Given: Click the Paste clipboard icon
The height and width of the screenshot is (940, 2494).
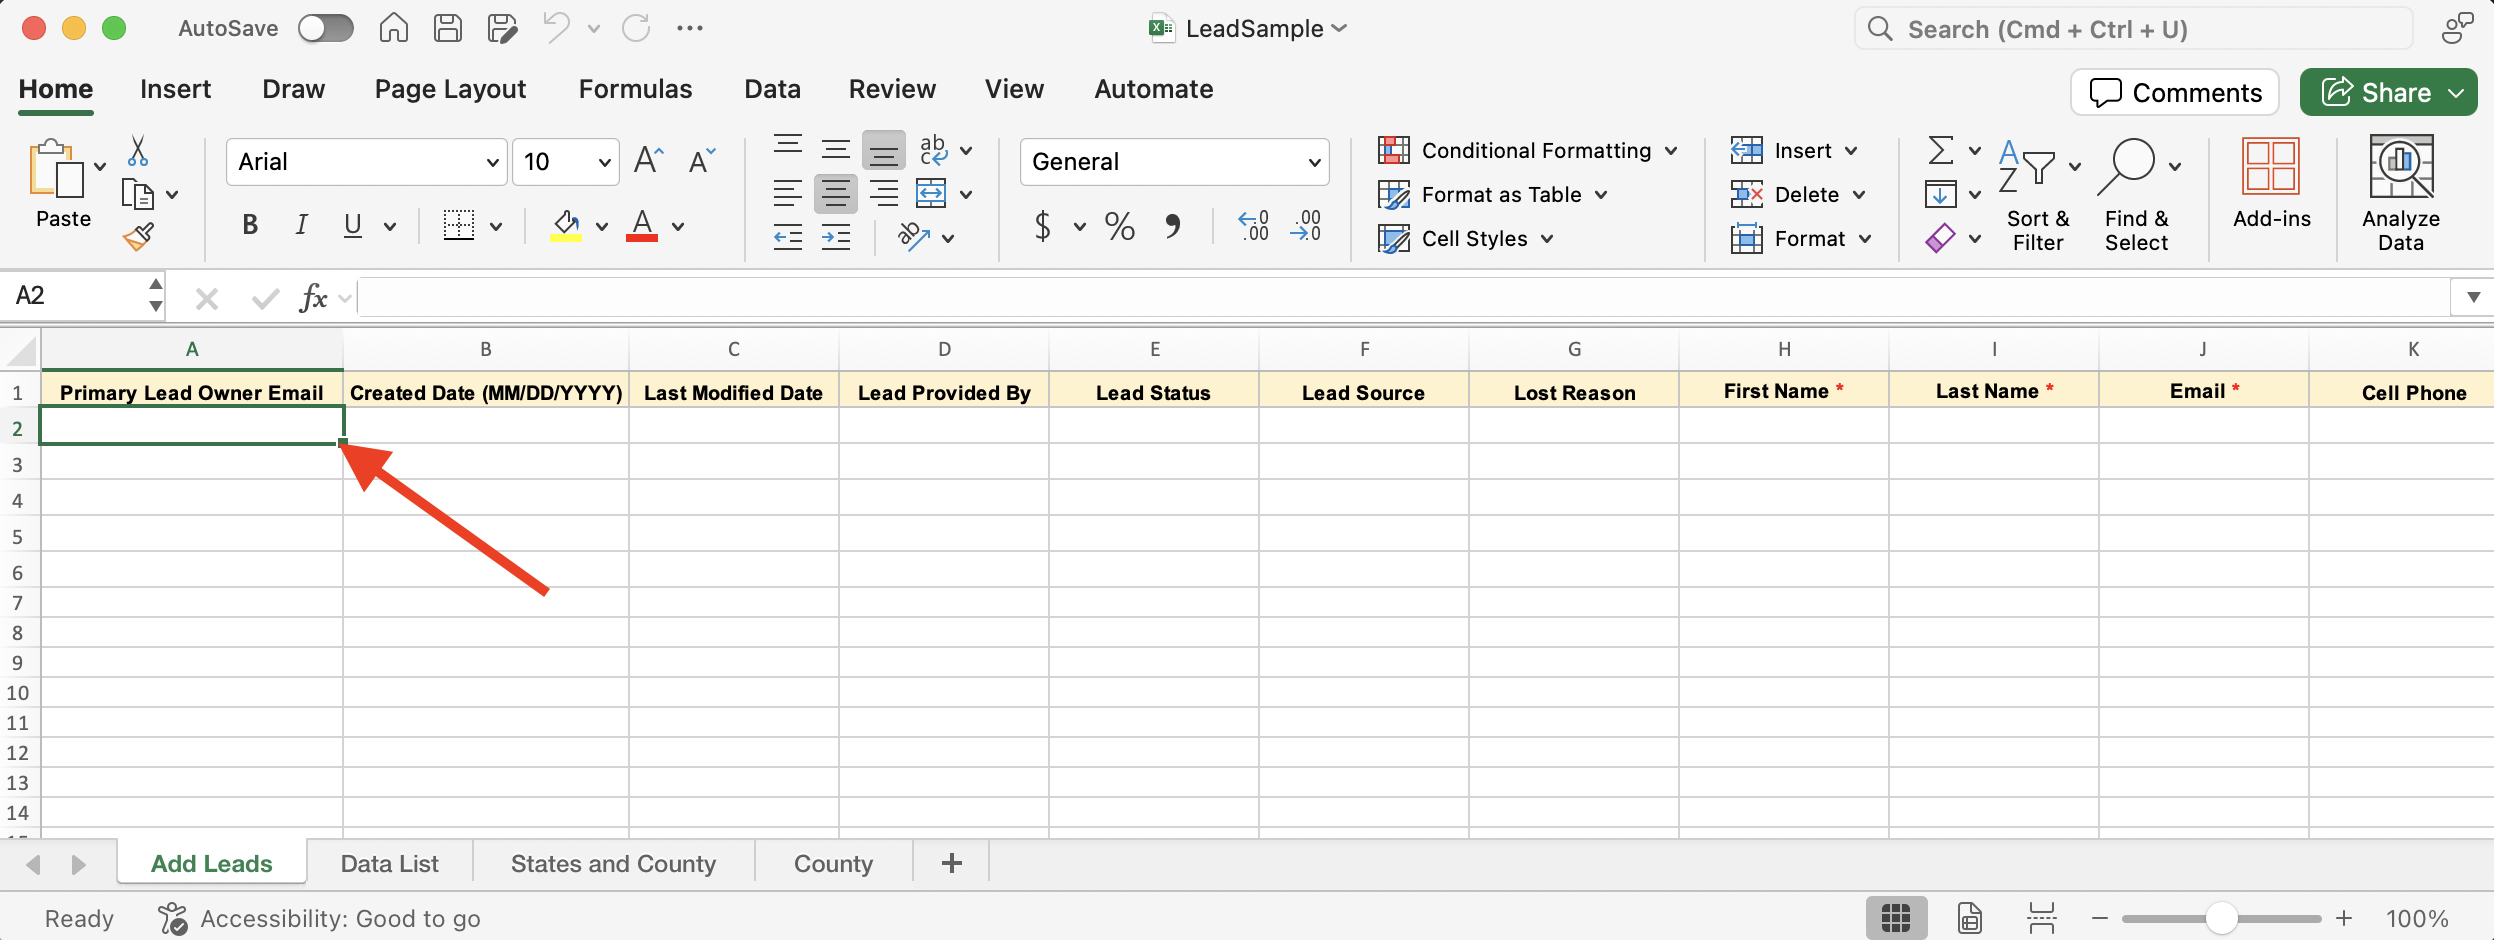Looking at the screenshot, I should click(57, 170).
